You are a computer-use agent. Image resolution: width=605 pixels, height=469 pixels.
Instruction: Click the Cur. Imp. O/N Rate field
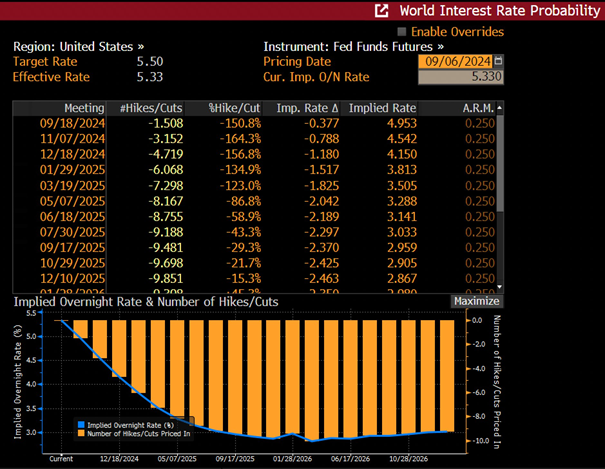(461, 77)
